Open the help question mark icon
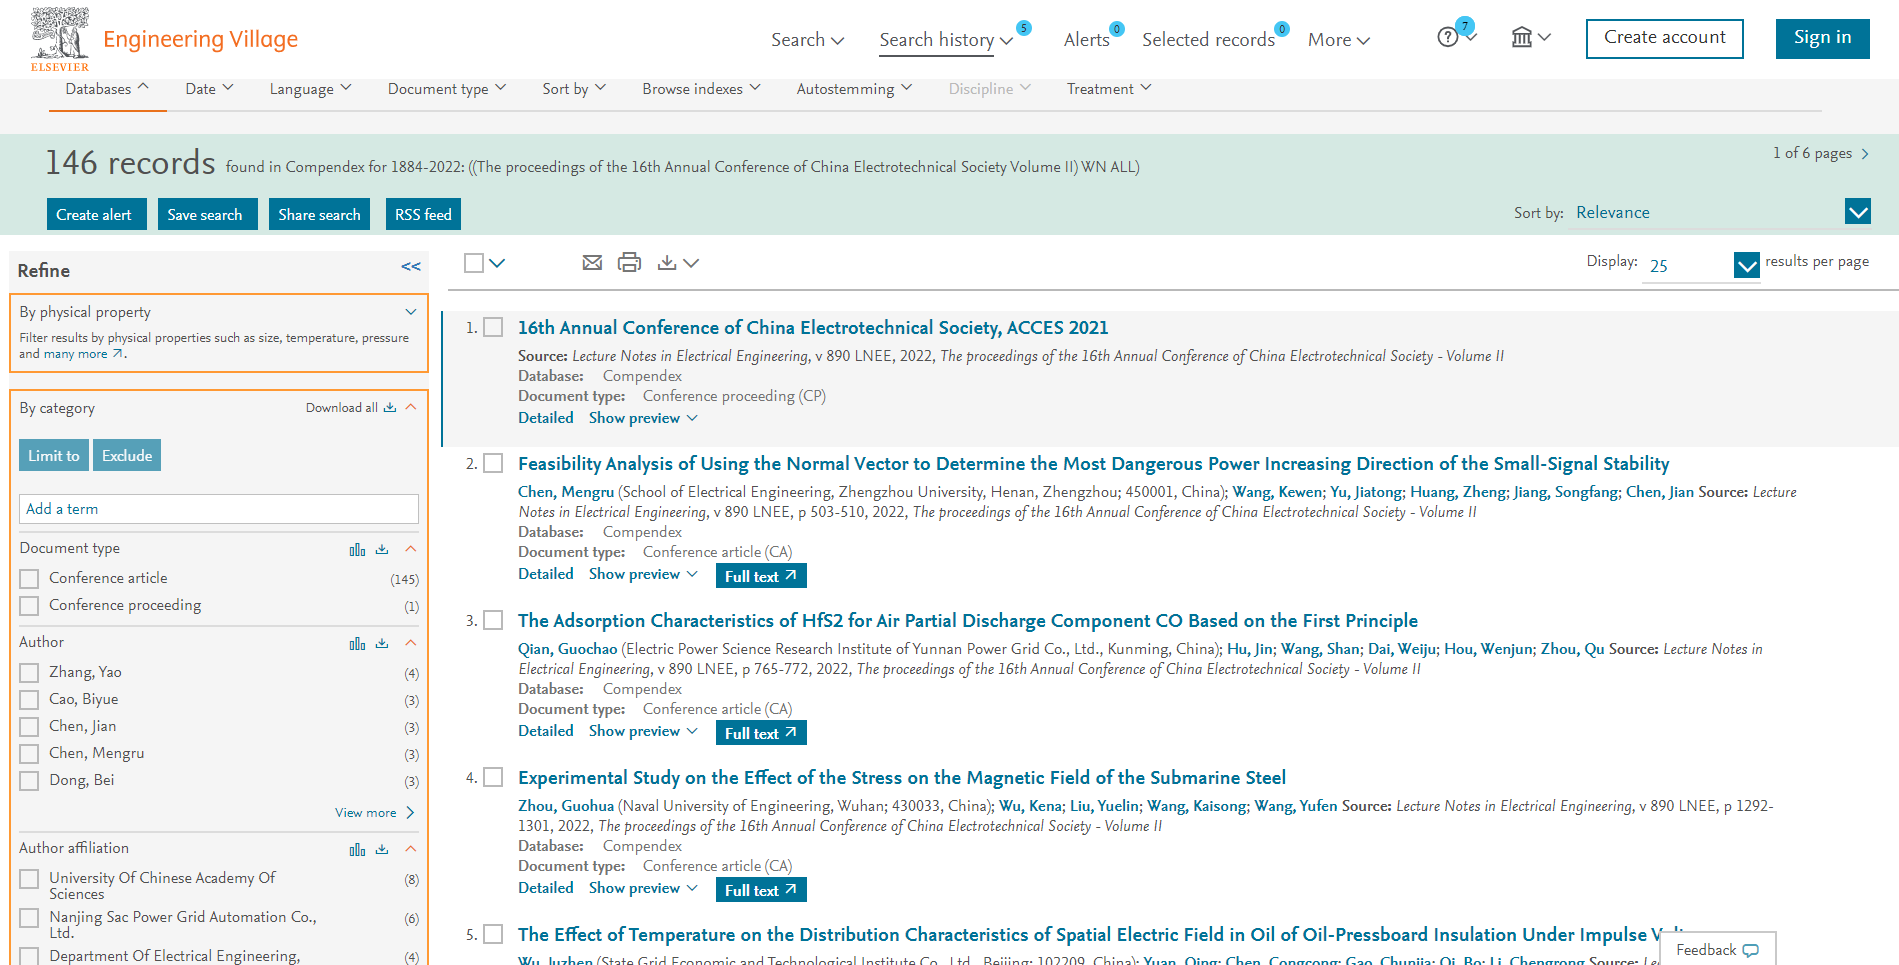This screenshot has width=1899, height=965. [1447, 38]
